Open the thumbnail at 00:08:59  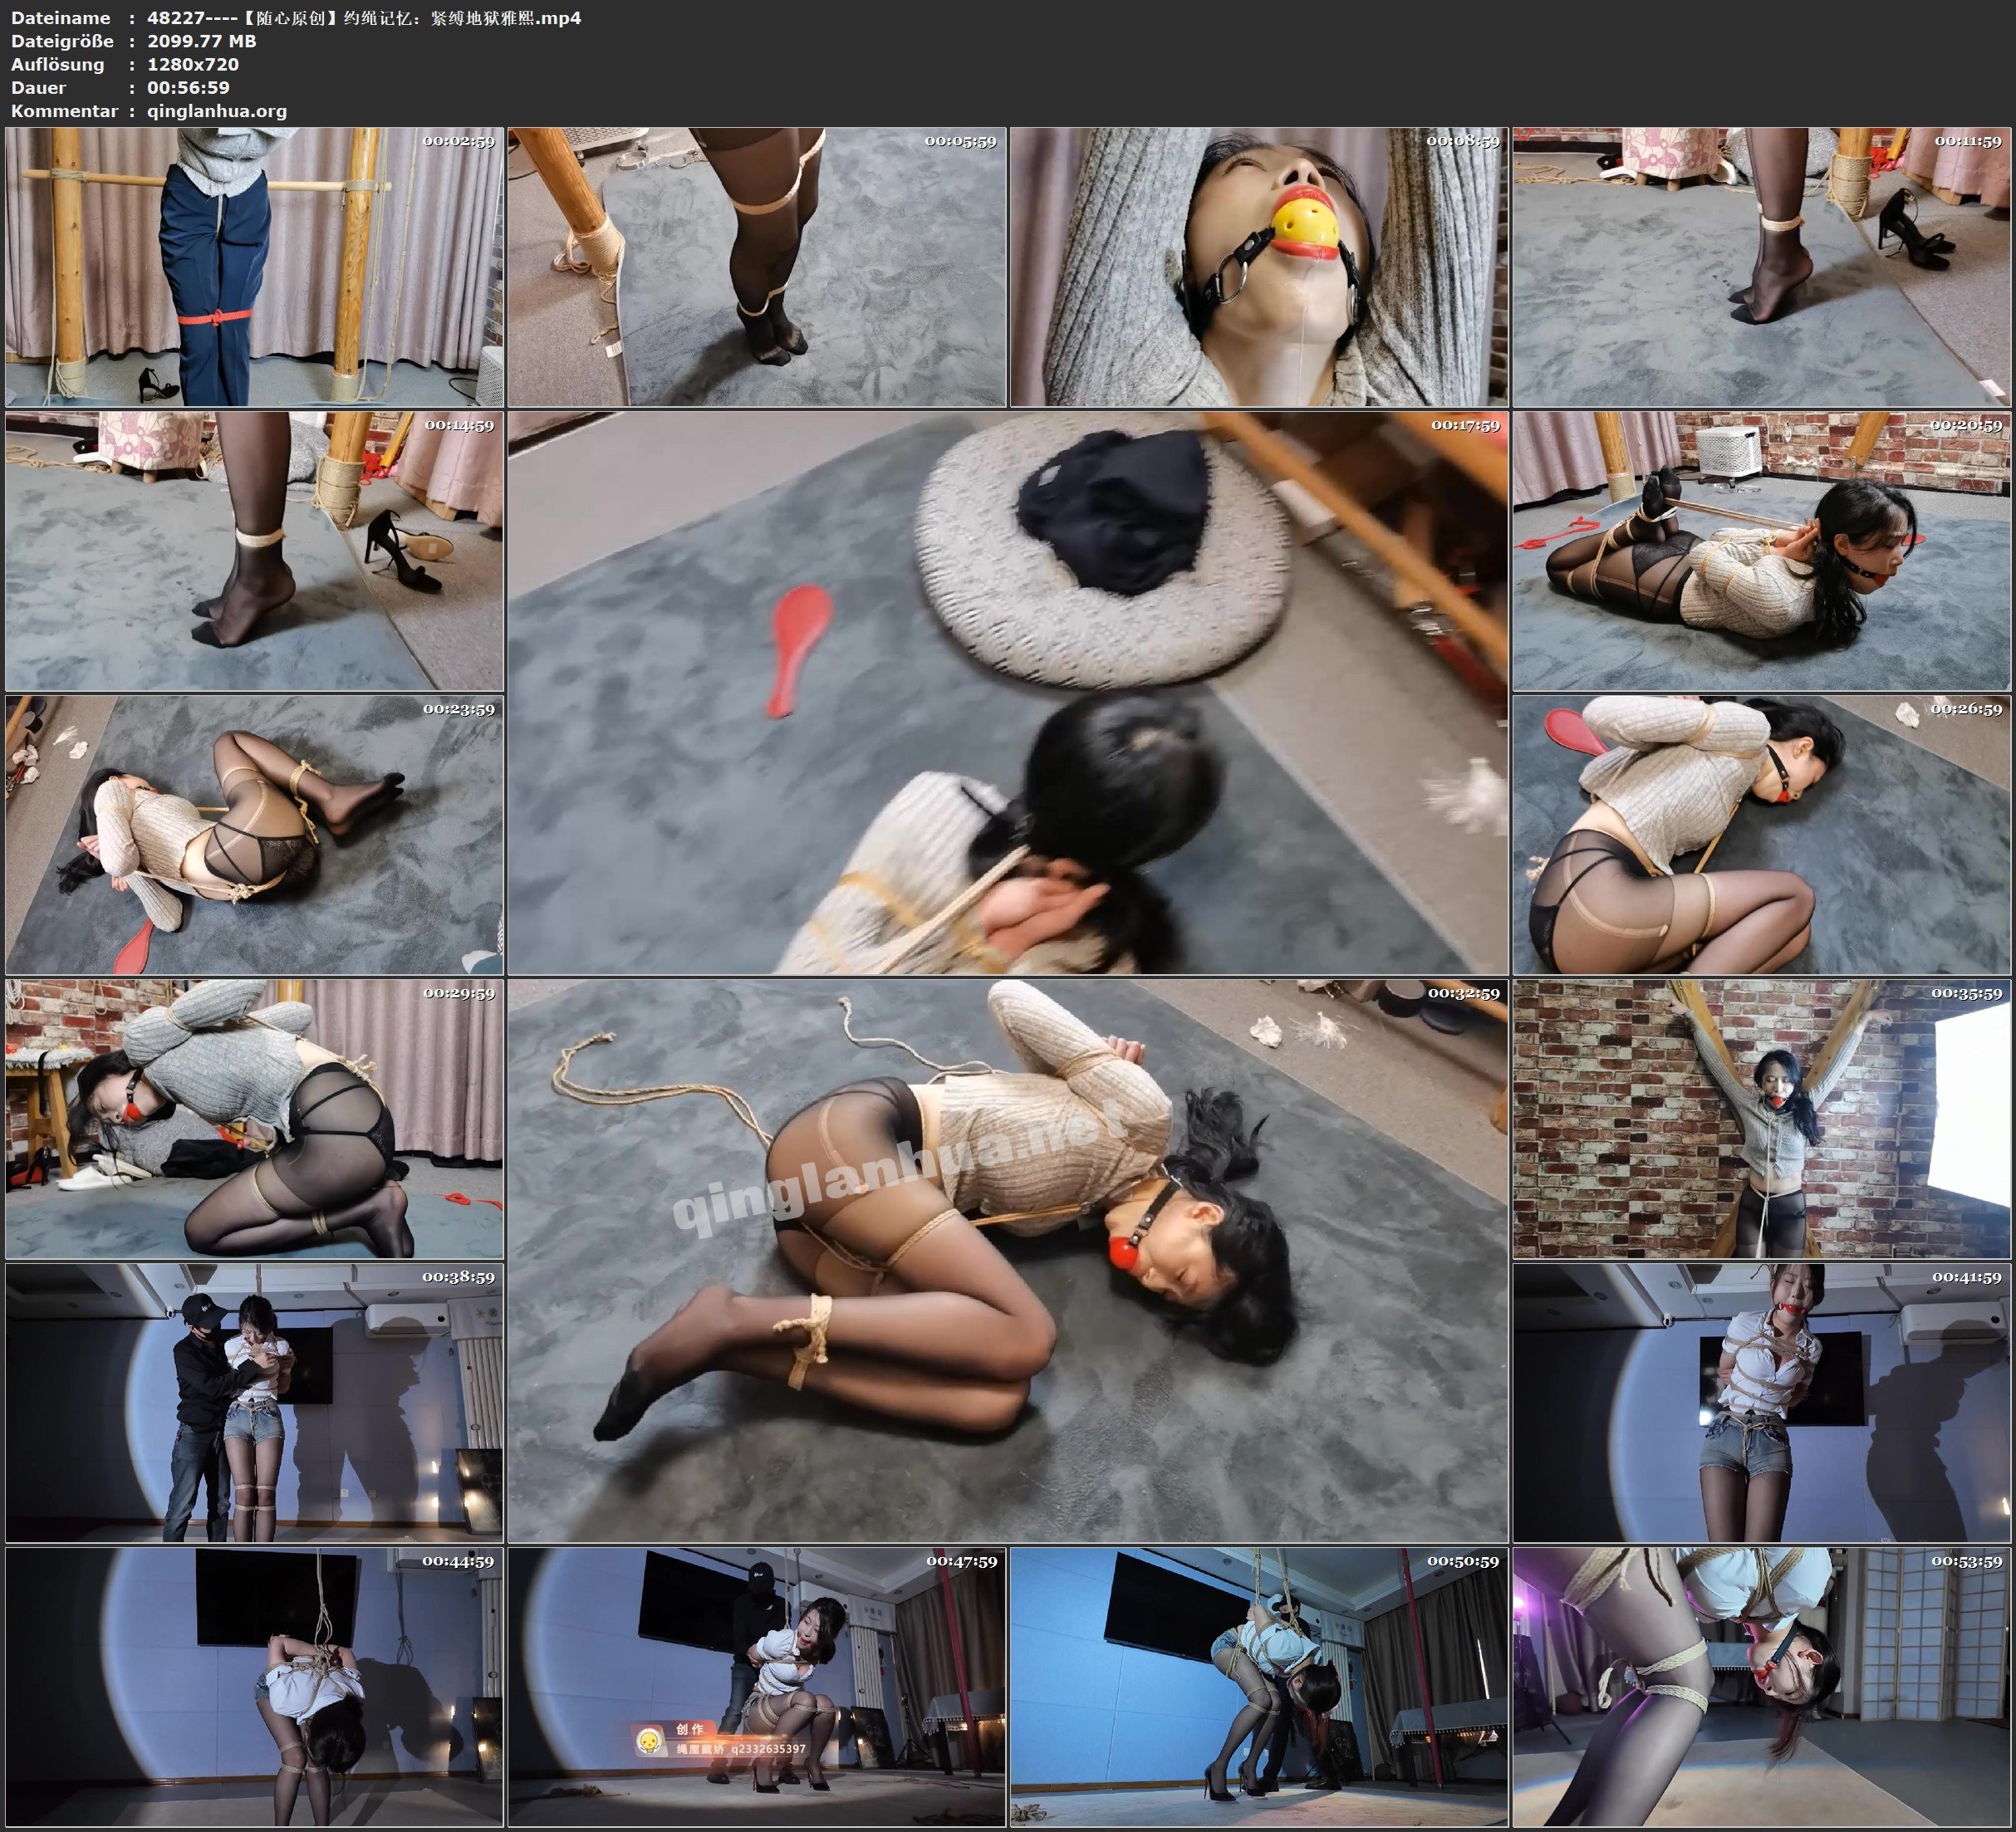(x=1258, y=267)
